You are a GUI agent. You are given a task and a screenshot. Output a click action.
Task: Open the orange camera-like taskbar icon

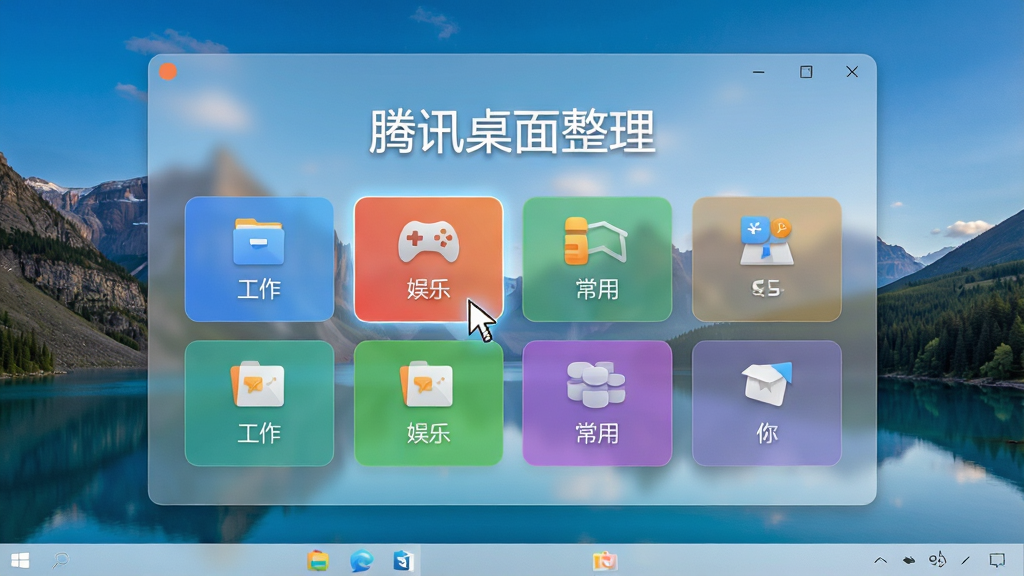tap(605, 560)
